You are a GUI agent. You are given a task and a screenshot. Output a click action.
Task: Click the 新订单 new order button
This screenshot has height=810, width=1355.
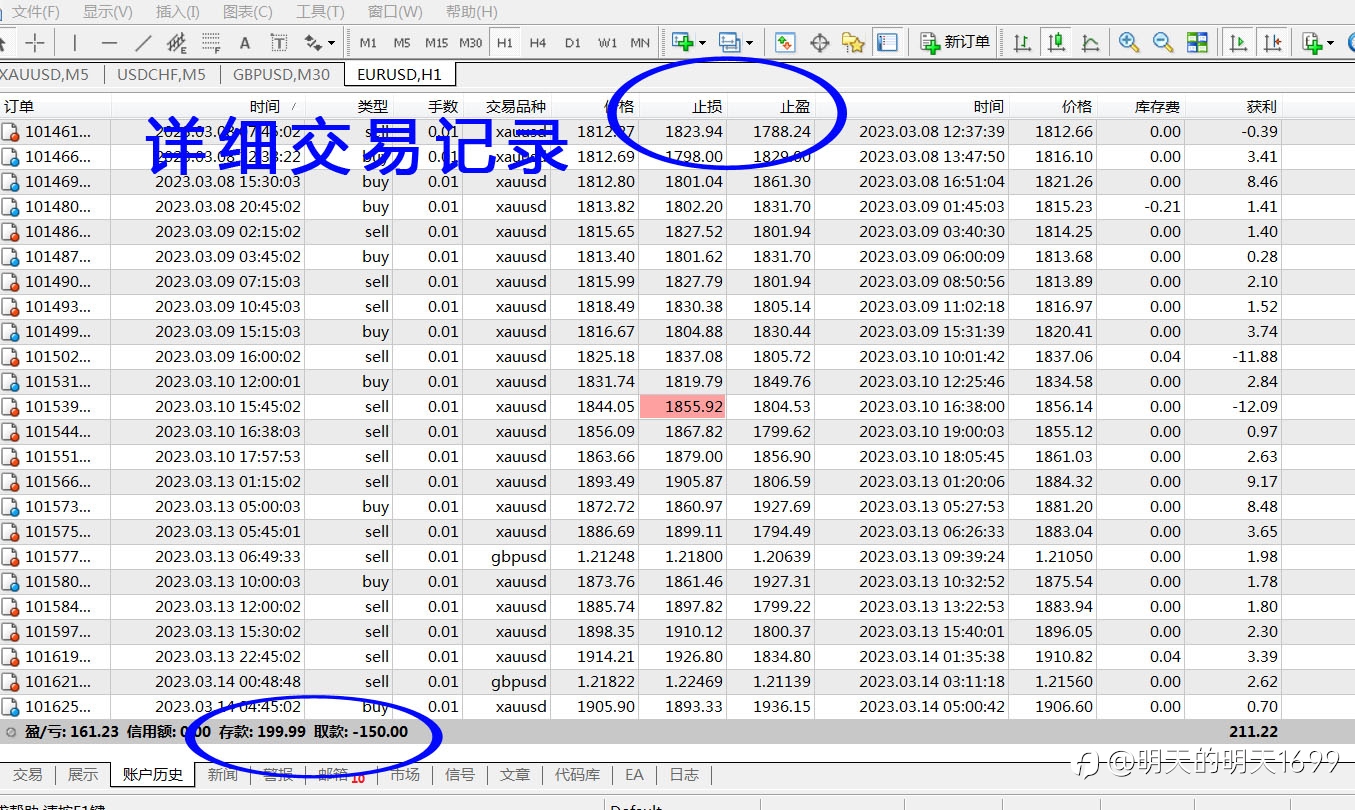pos(955,42)
